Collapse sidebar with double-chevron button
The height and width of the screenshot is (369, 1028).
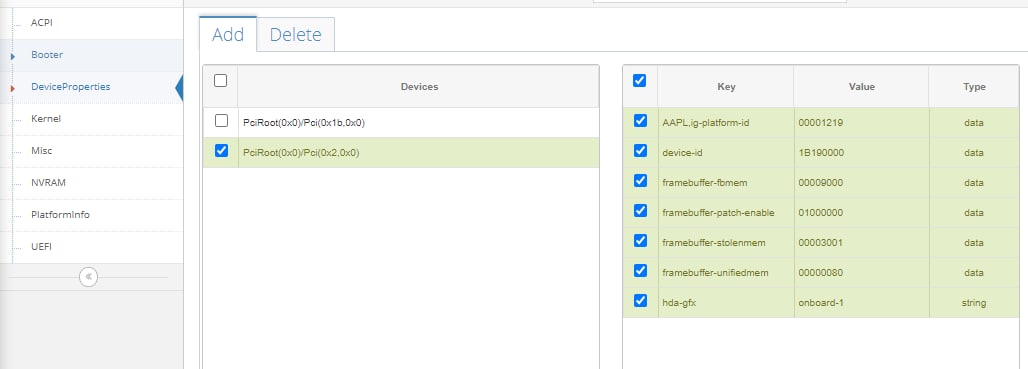pos(89,277)
